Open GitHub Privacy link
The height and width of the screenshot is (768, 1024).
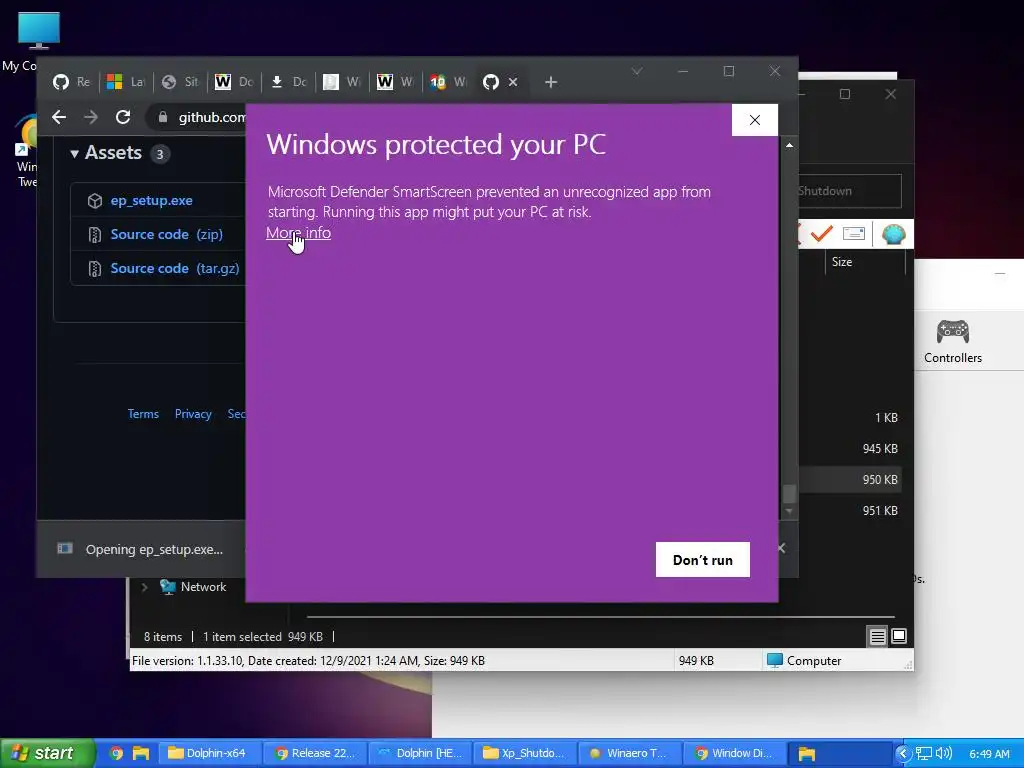coord(193,414)
